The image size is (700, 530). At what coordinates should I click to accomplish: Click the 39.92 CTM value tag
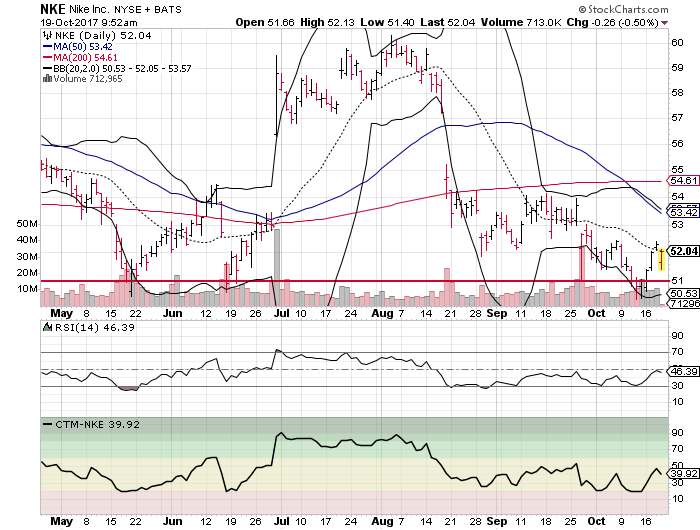click(683, 474)
